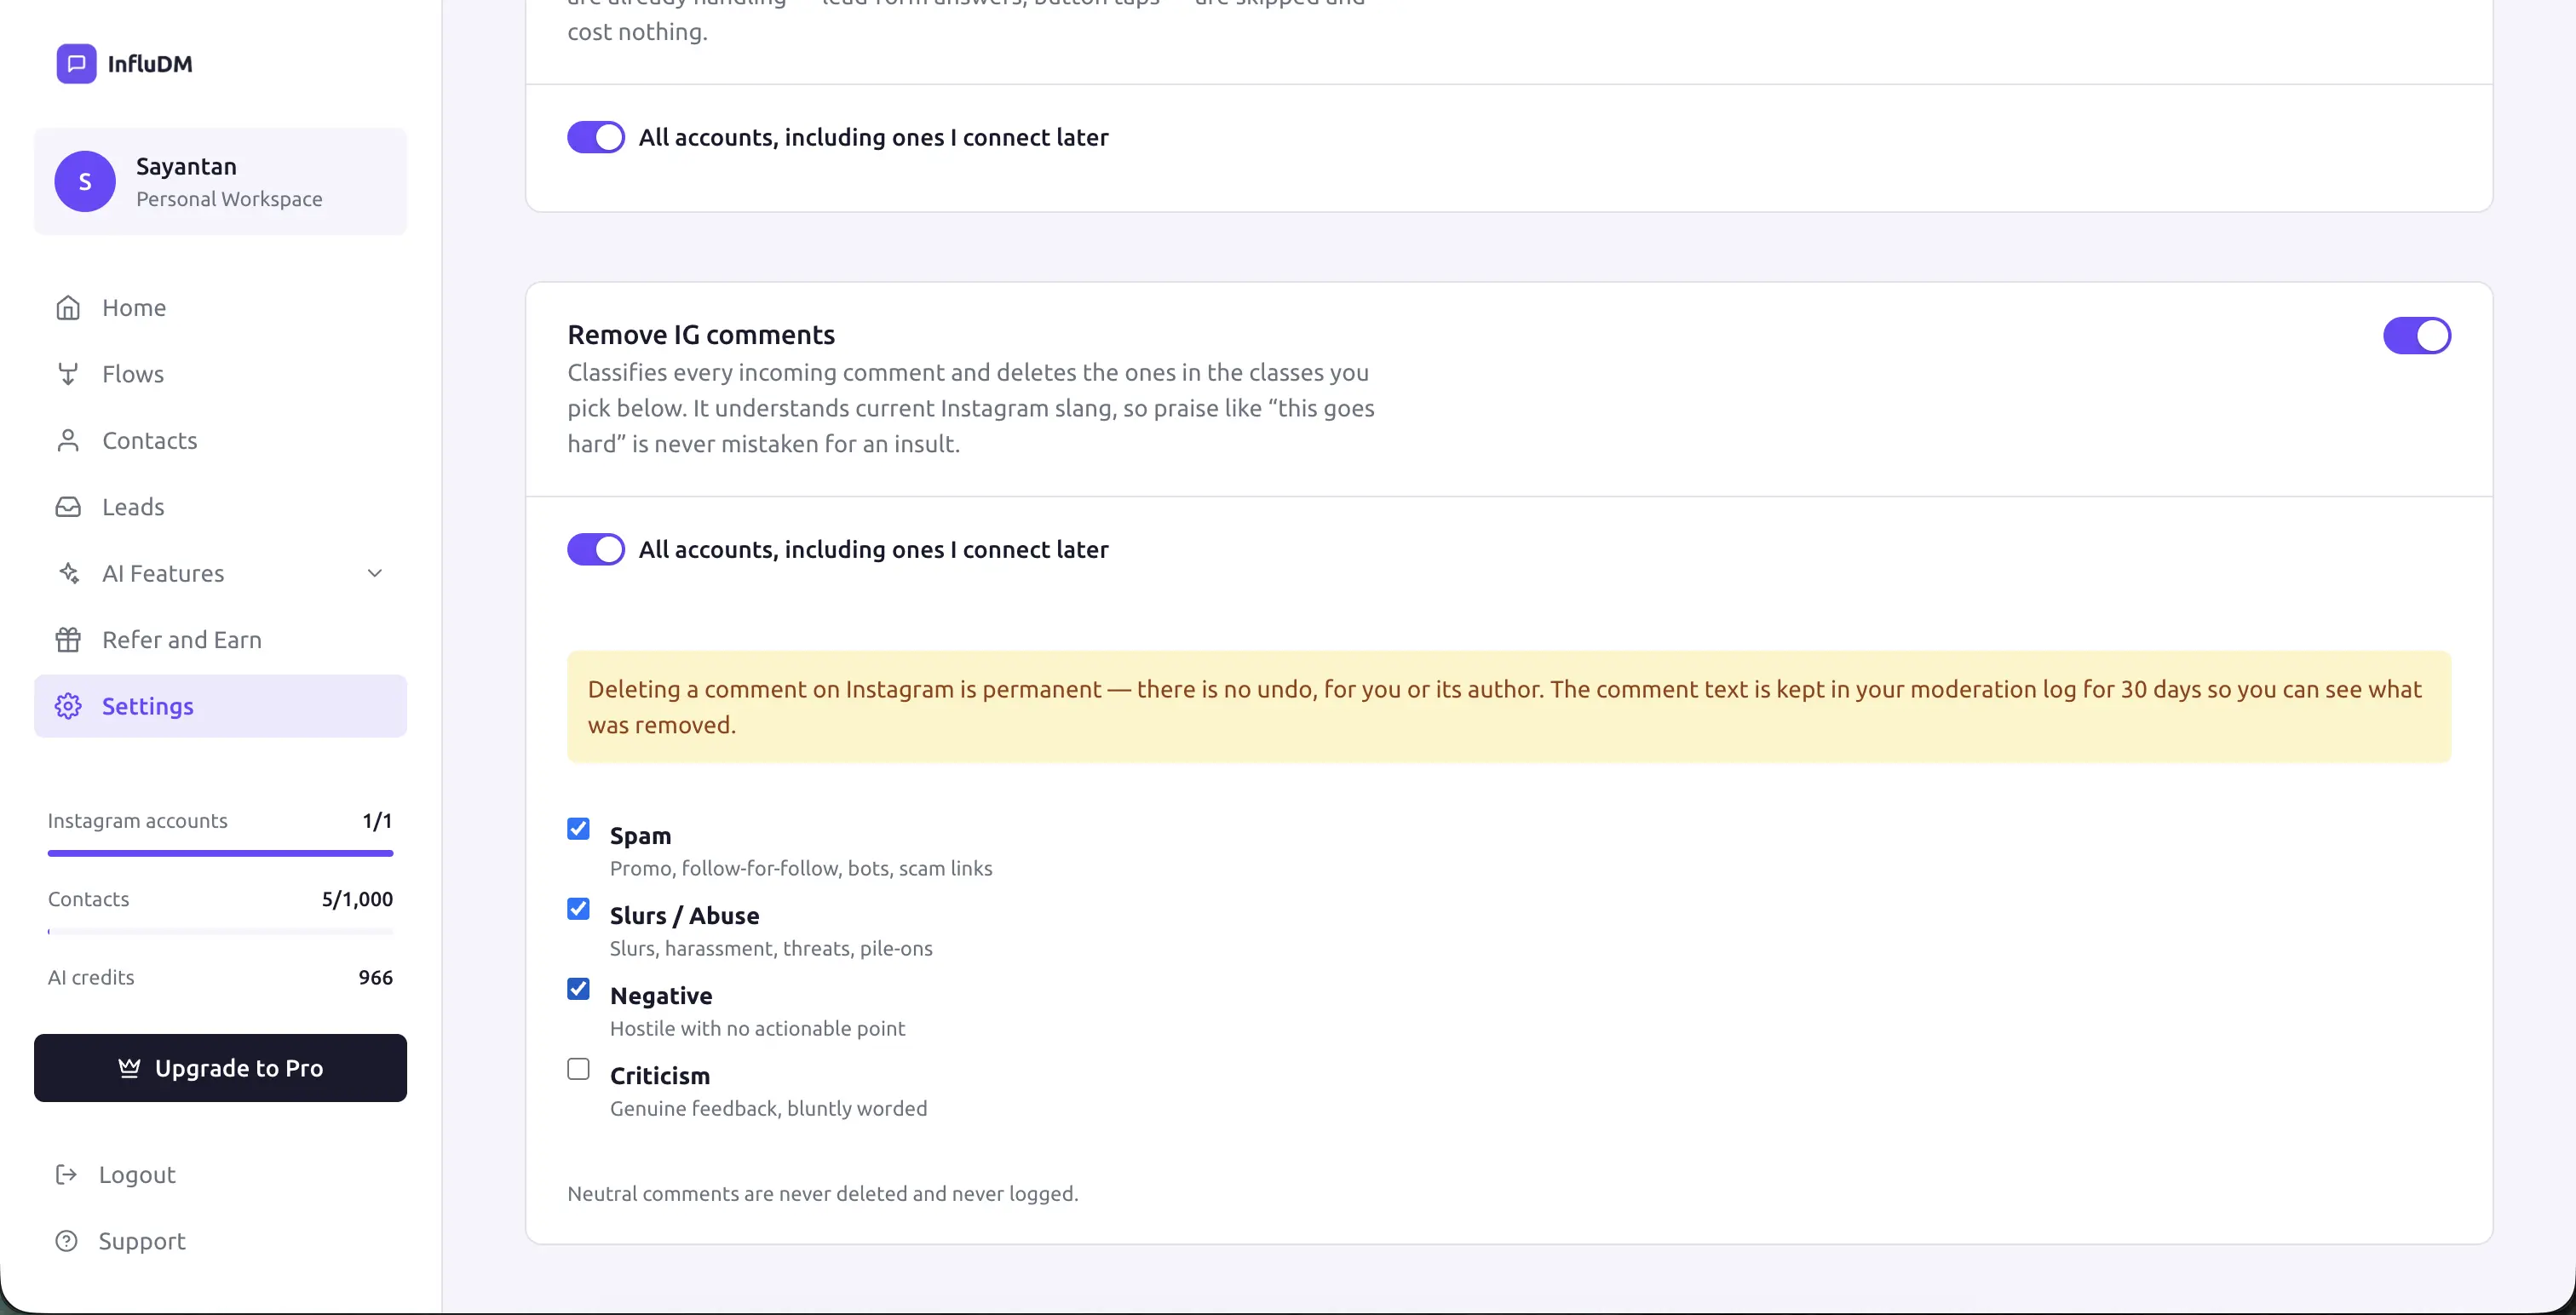Open Refer and Earn page
The width and height of the screenshot is (2576, 1315).
point(220,640)
